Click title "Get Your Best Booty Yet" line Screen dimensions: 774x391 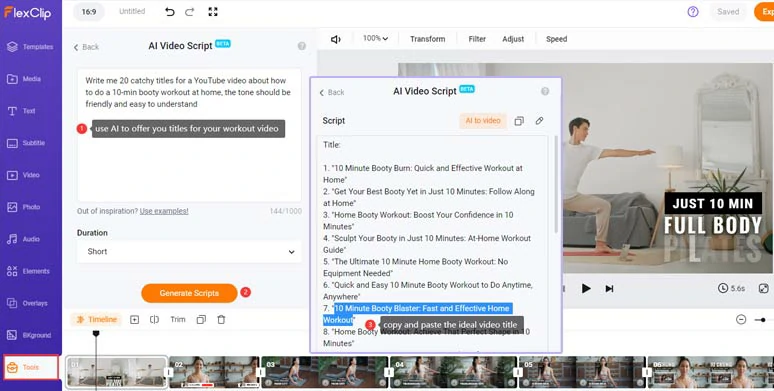(x=428, y=197)
